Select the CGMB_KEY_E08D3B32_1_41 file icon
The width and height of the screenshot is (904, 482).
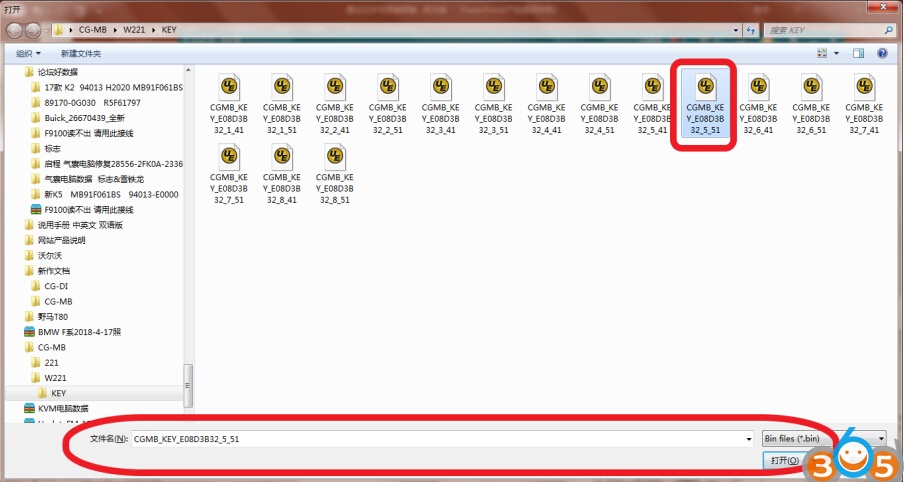(228, 86)
